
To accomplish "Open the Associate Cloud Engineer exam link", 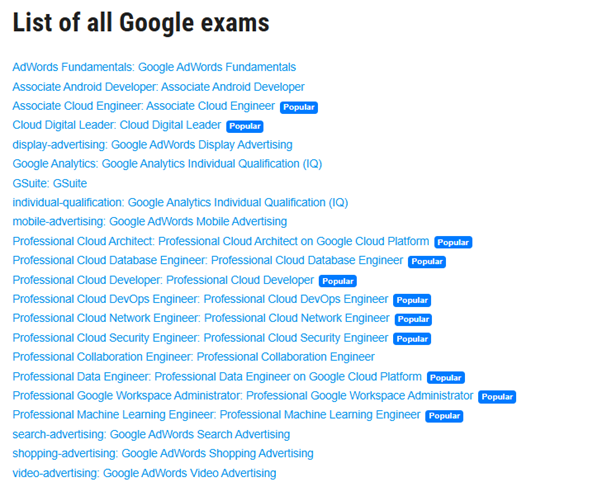I will [143, 106].
